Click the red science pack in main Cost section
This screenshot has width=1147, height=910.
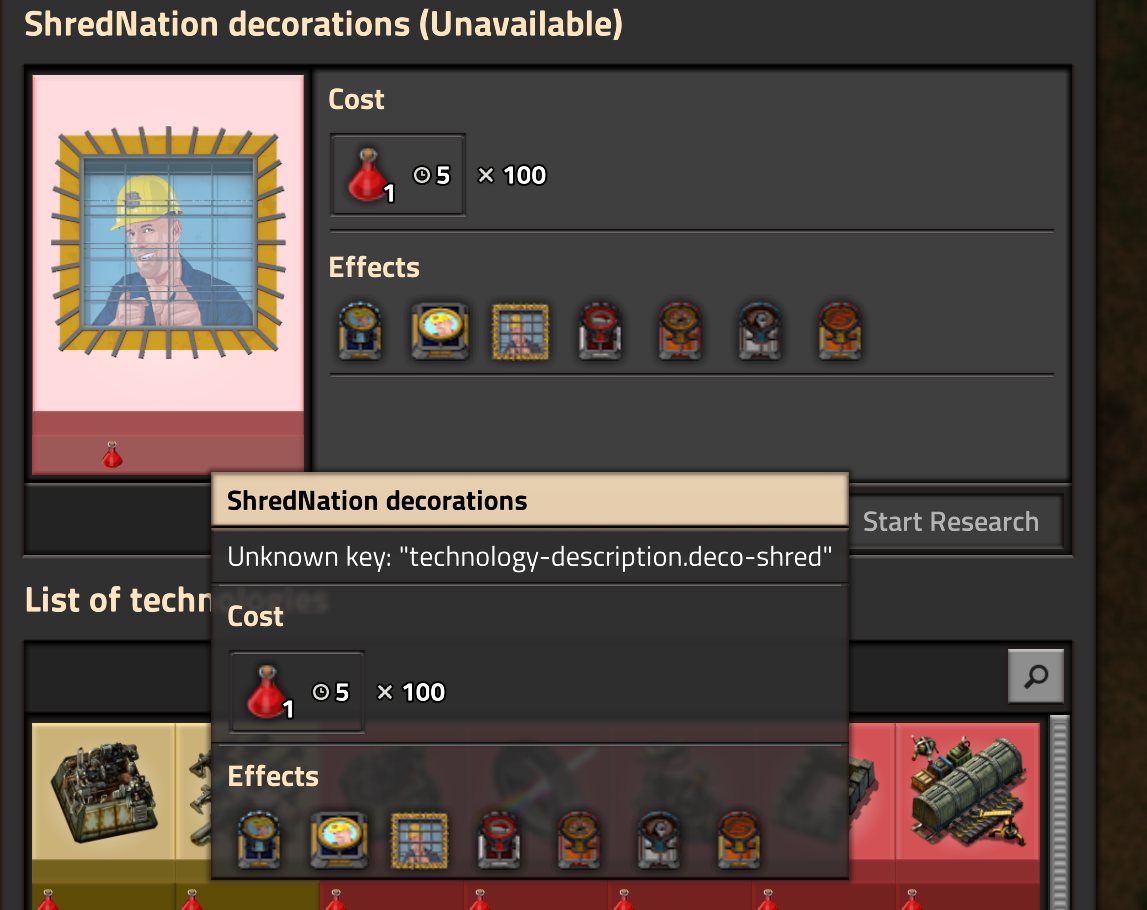[370, 175]
